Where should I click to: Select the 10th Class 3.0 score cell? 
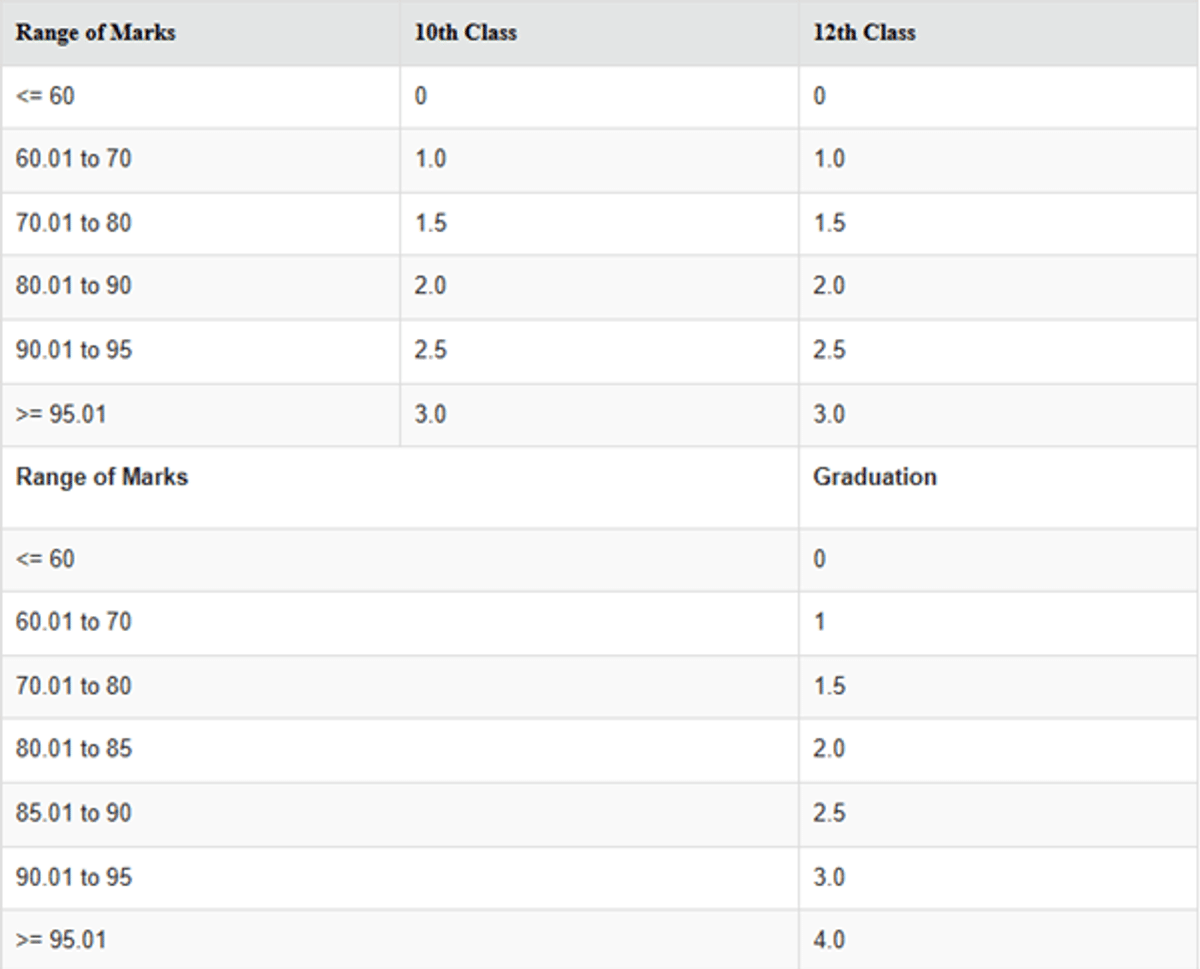430,414
